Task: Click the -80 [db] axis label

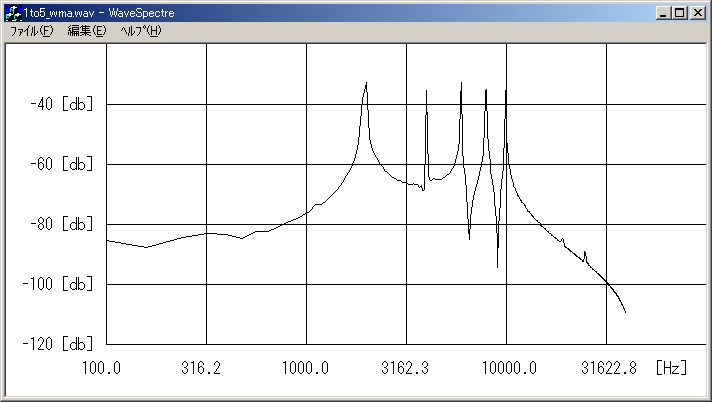Action: (x=62, y=224)
